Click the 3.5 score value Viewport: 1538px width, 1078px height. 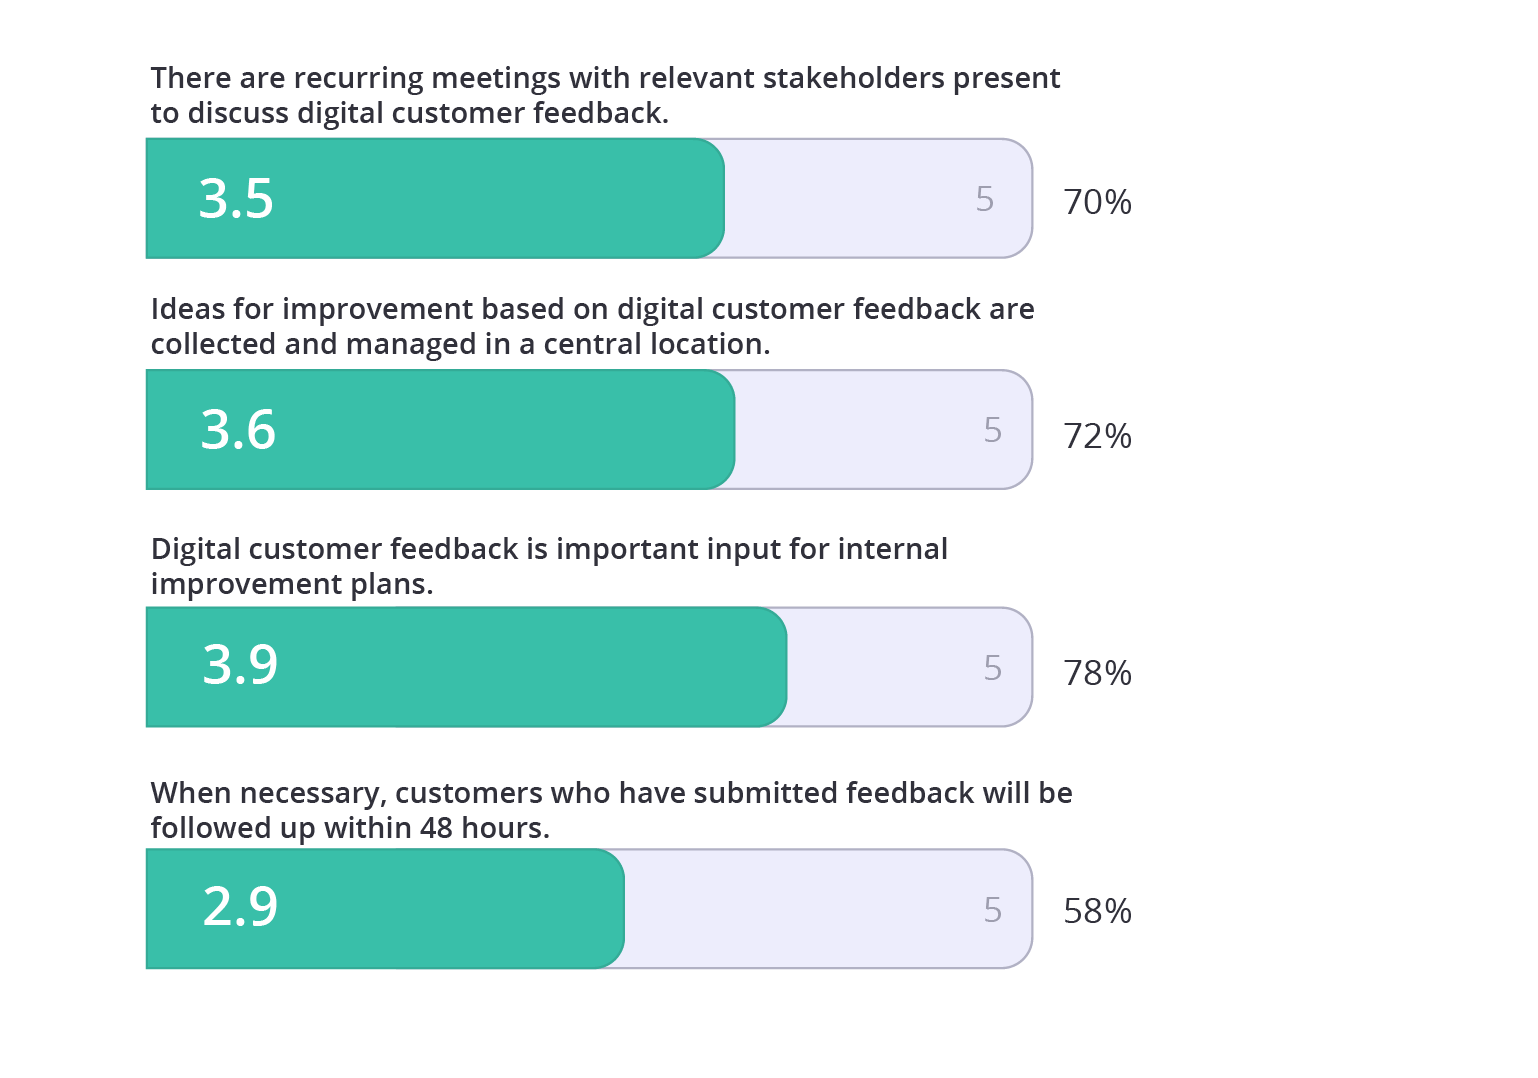[236, 199]
